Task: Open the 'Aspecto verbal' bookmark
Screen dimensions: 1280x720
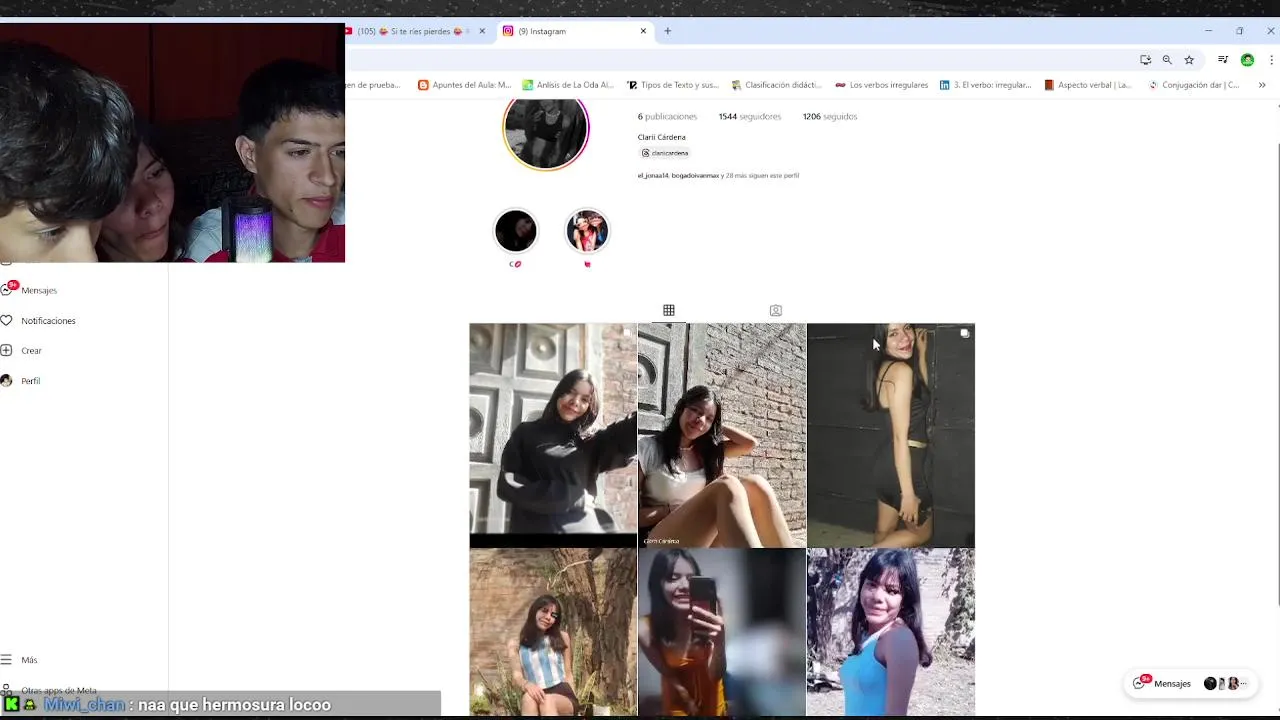Action: [x=1087, y=85]
